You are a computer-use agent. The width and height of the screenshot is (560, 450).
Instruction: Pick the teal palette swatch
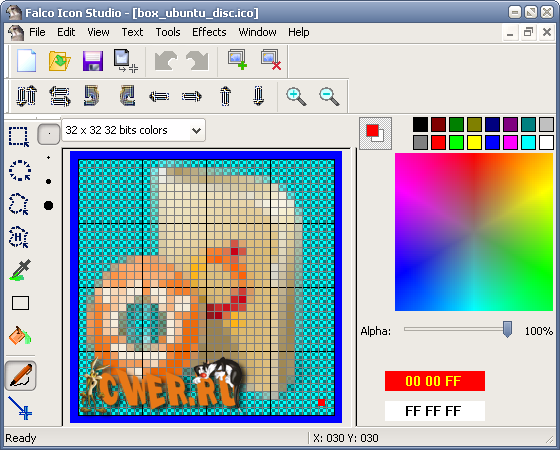click(528, 125)
